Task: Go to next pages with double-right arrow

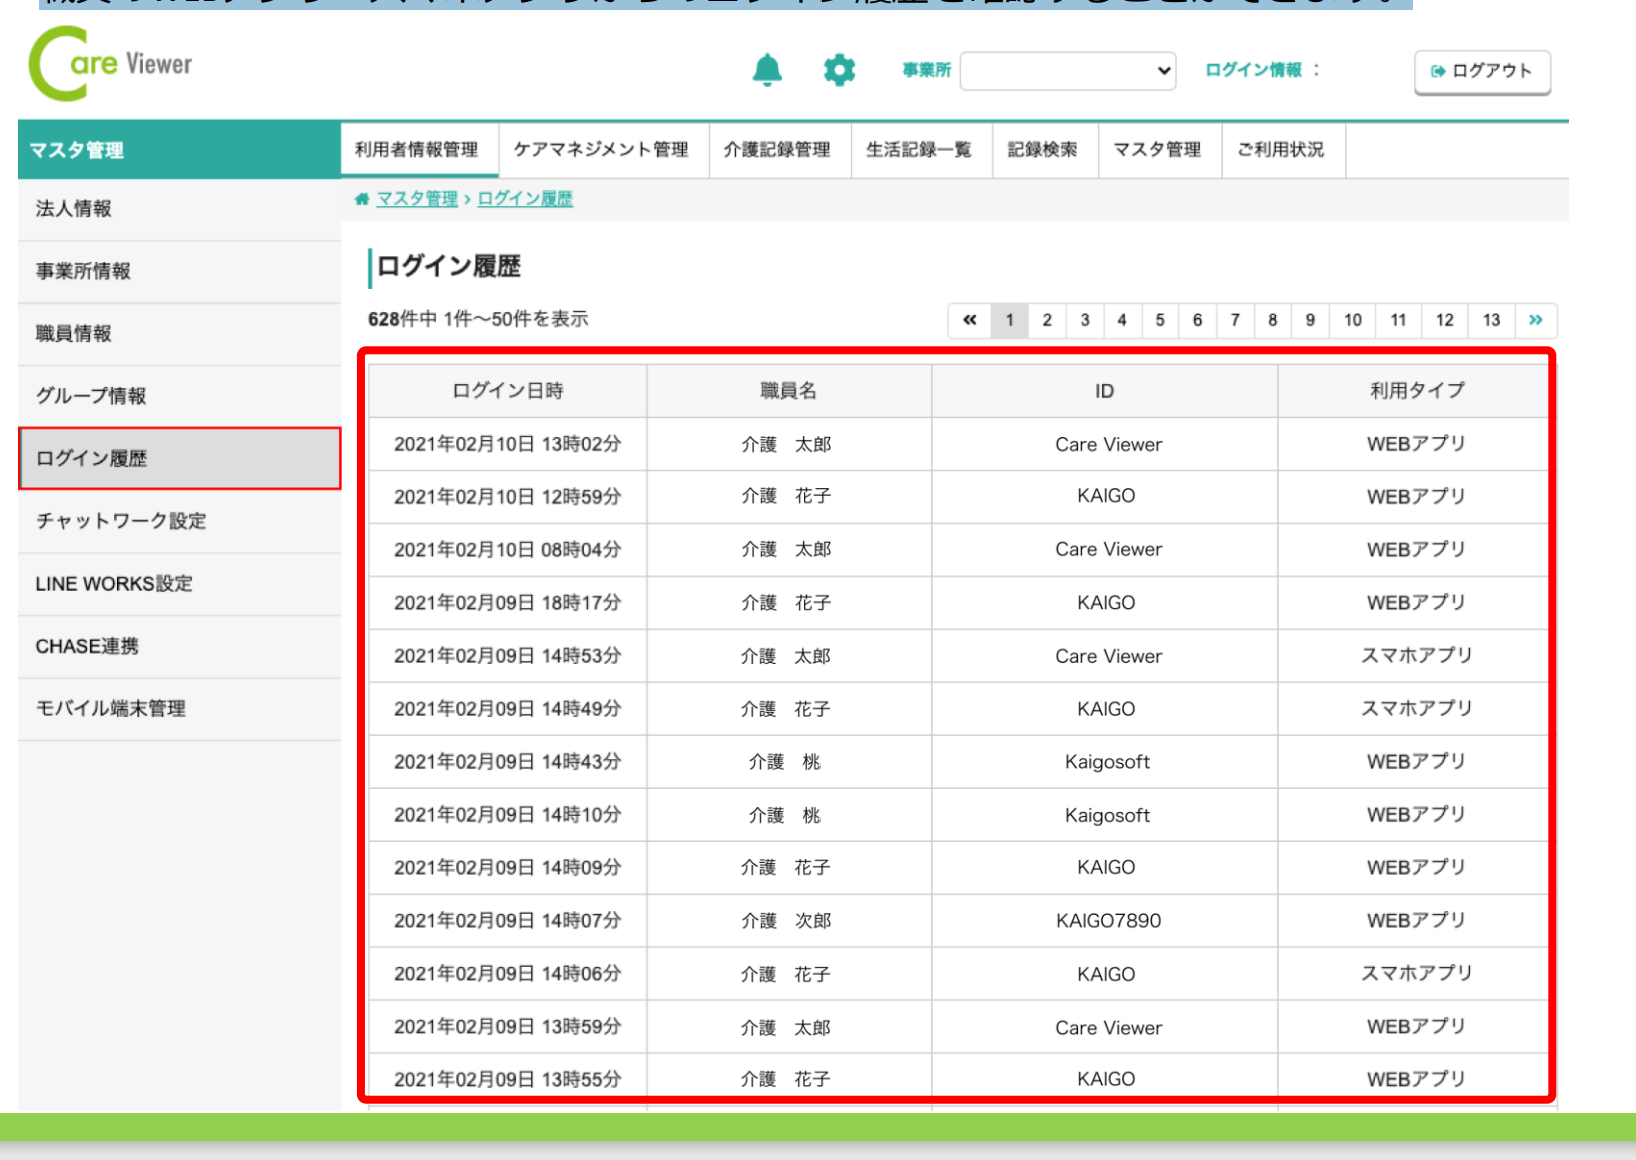Action: (1535, 320)
